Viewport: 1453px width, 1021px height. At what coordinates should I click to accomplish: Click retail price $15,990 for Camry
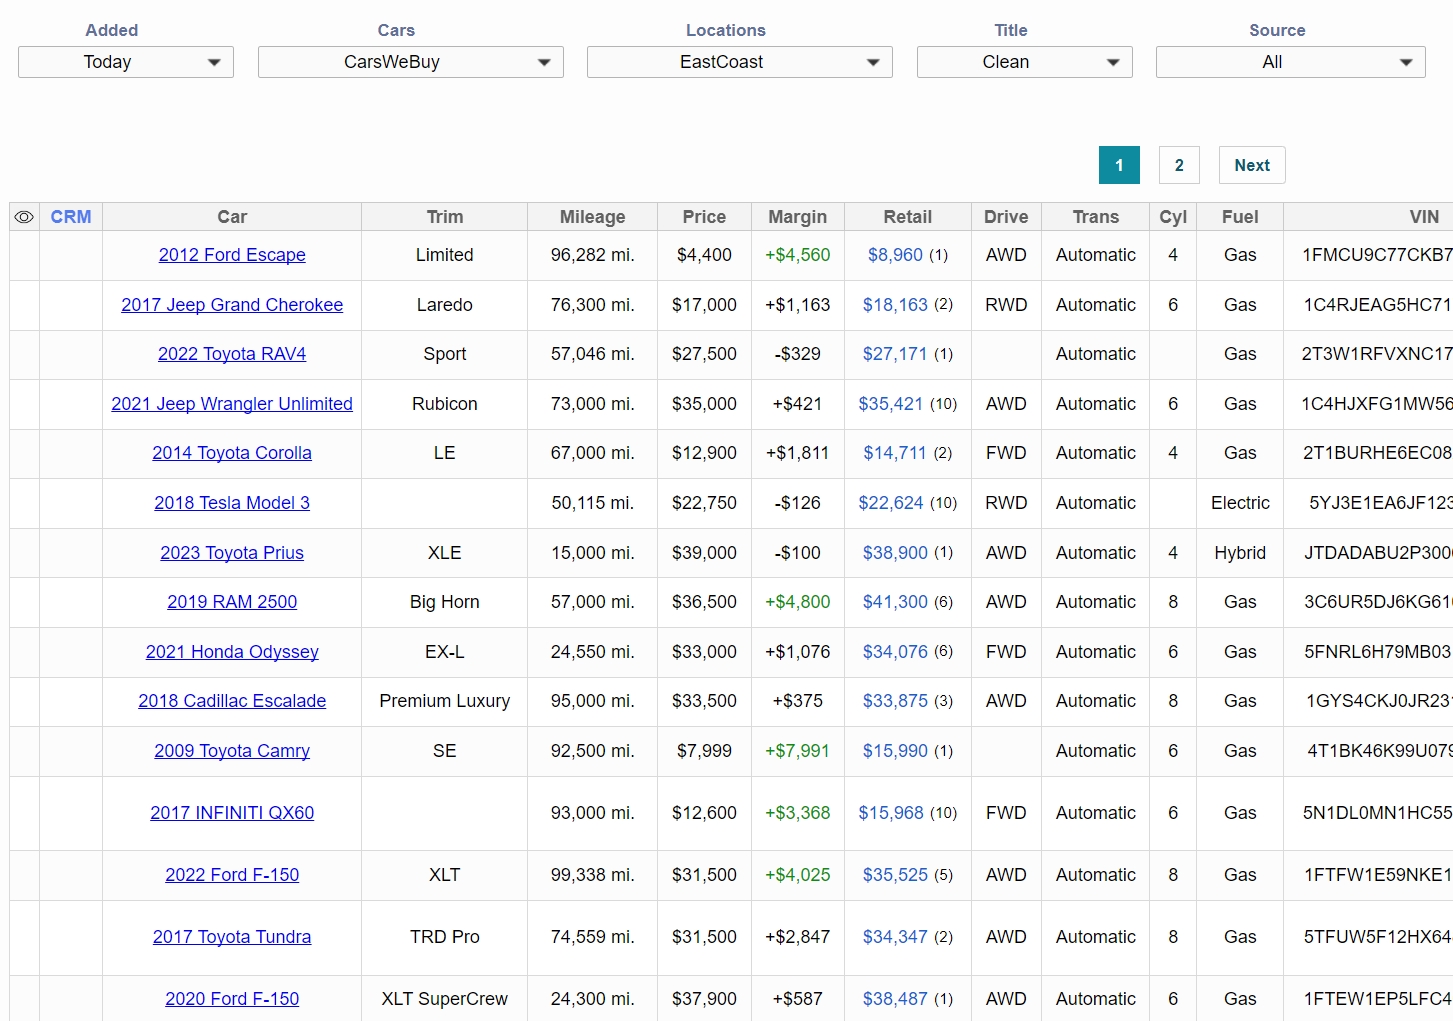(x=895, y=751)
